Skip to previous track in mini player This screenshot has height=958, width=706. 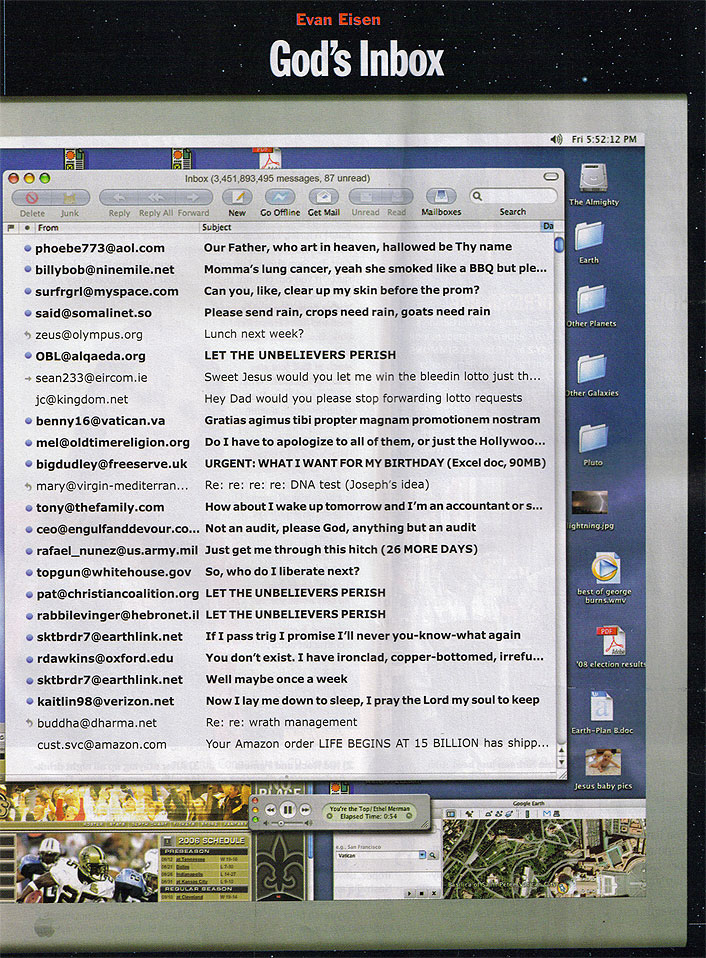click(270, 810)
